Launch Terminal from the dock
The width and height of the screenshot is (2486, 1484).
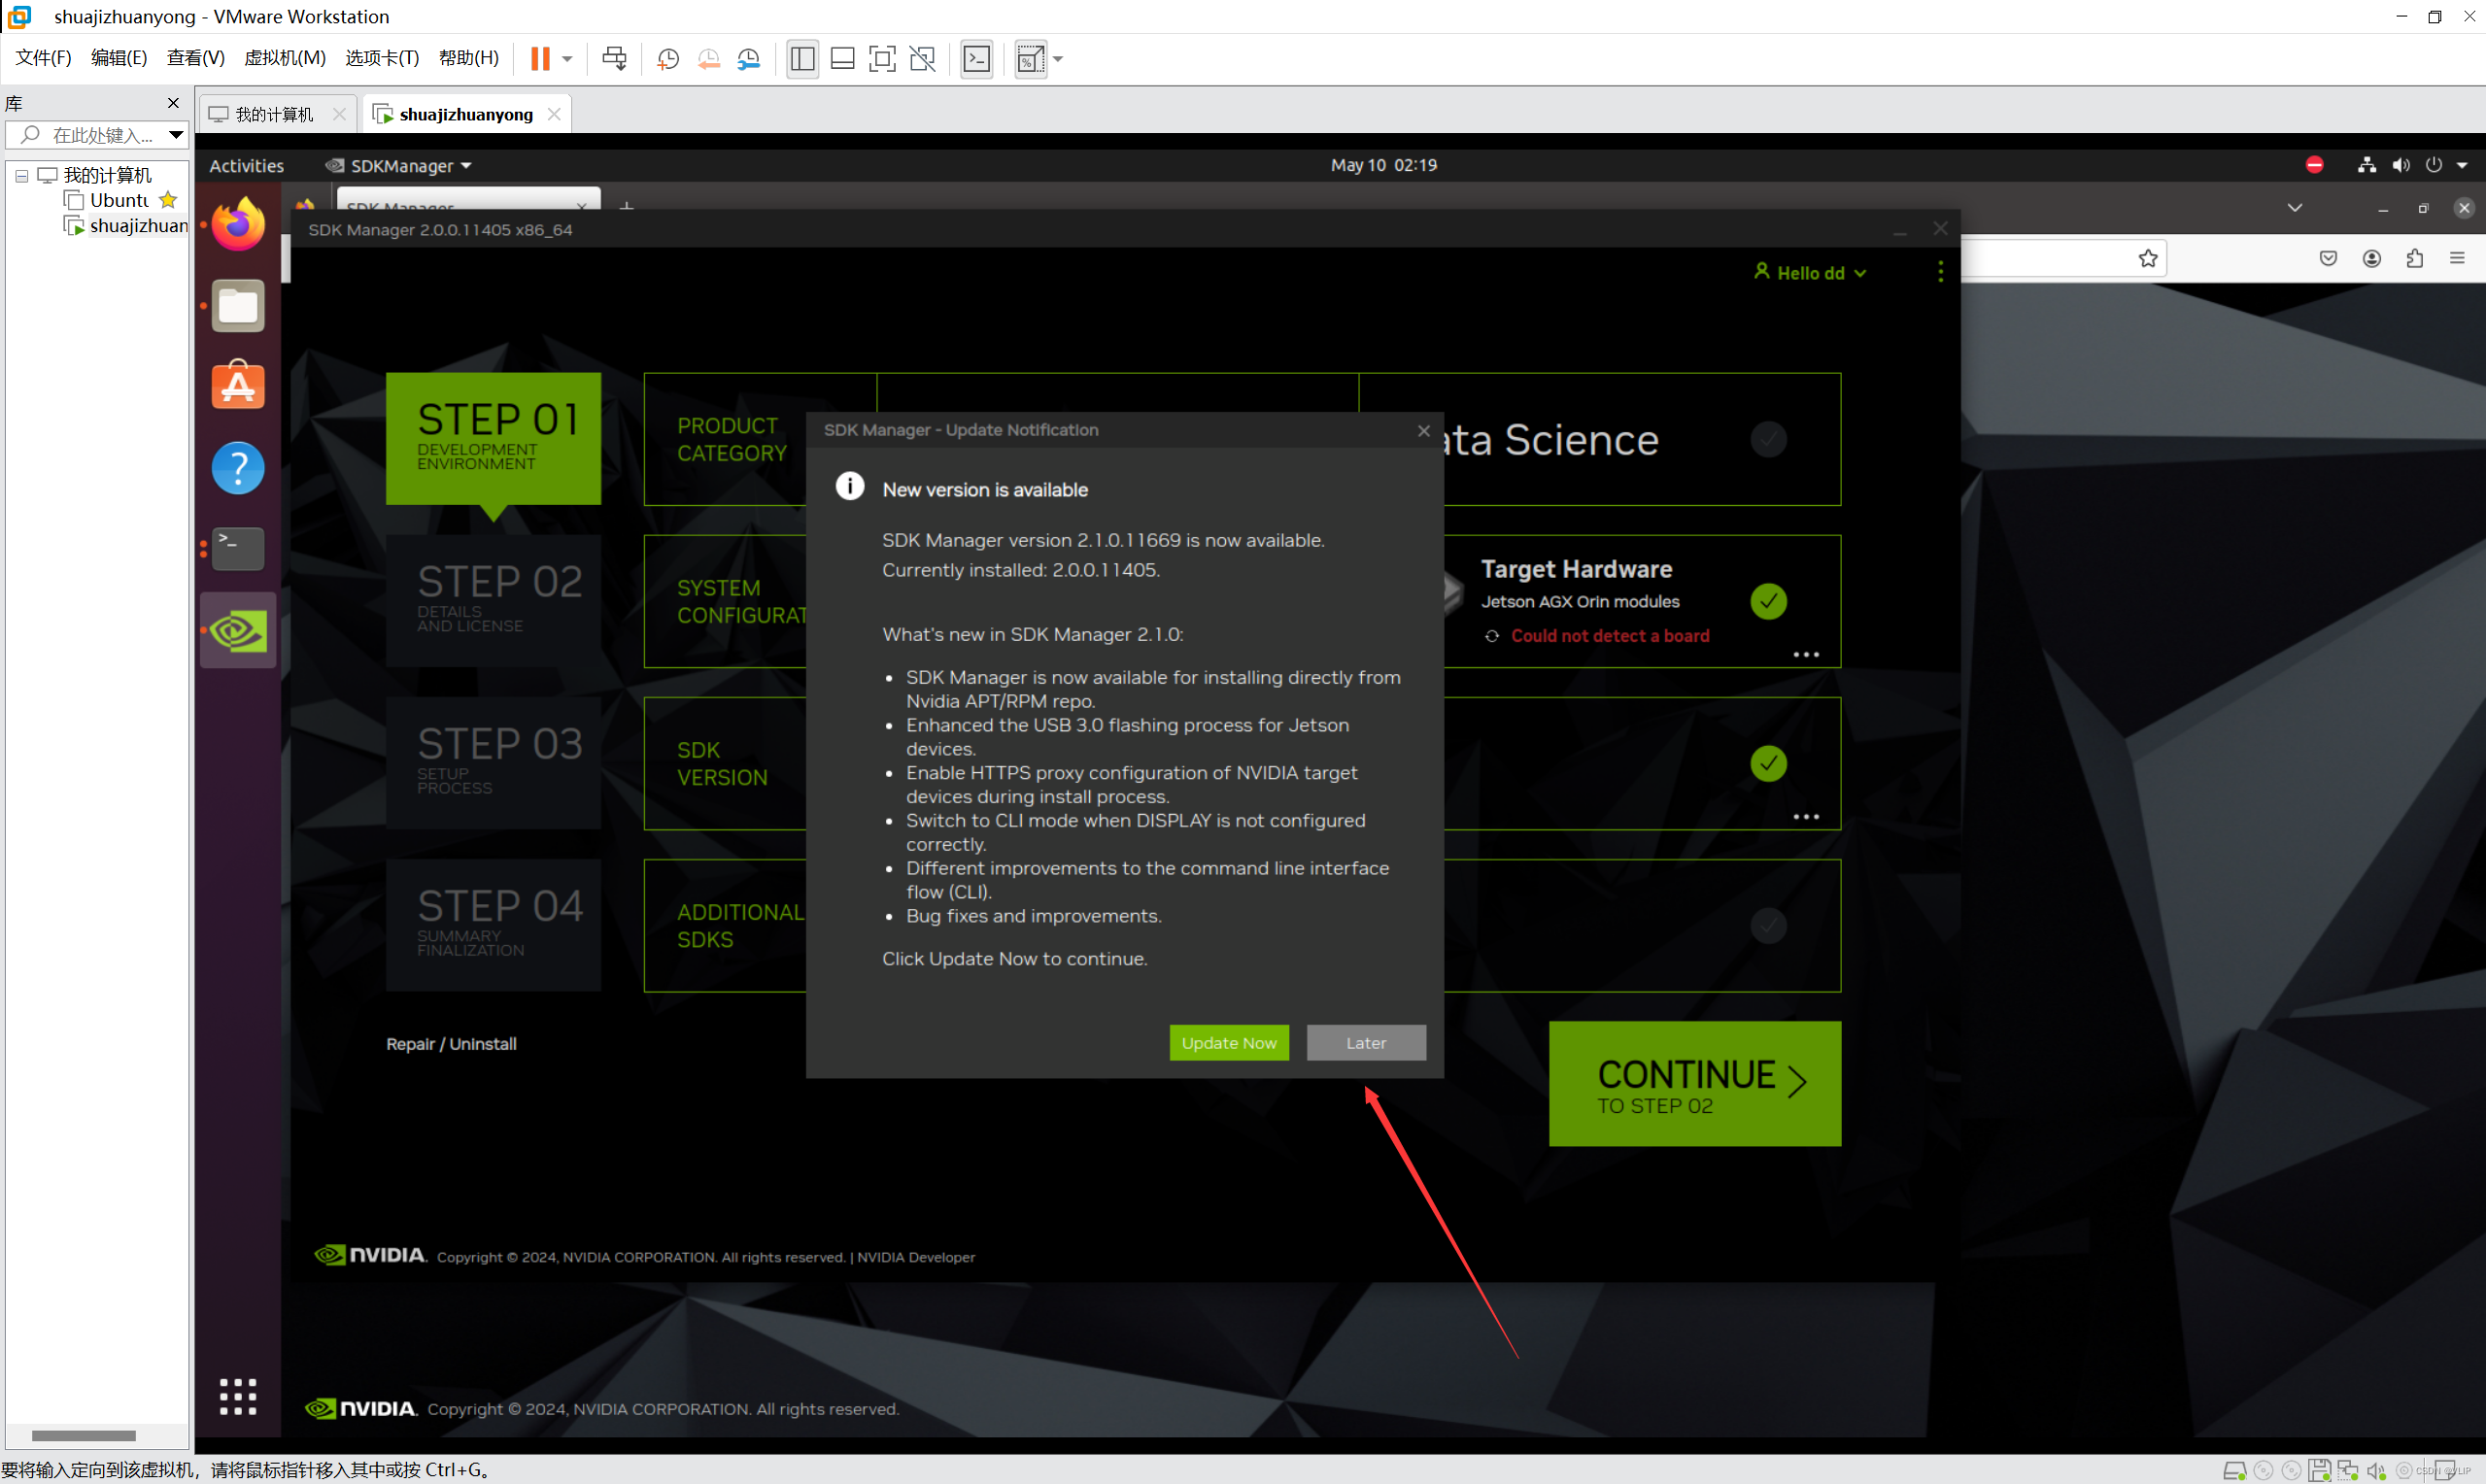(x=238, y=549)
